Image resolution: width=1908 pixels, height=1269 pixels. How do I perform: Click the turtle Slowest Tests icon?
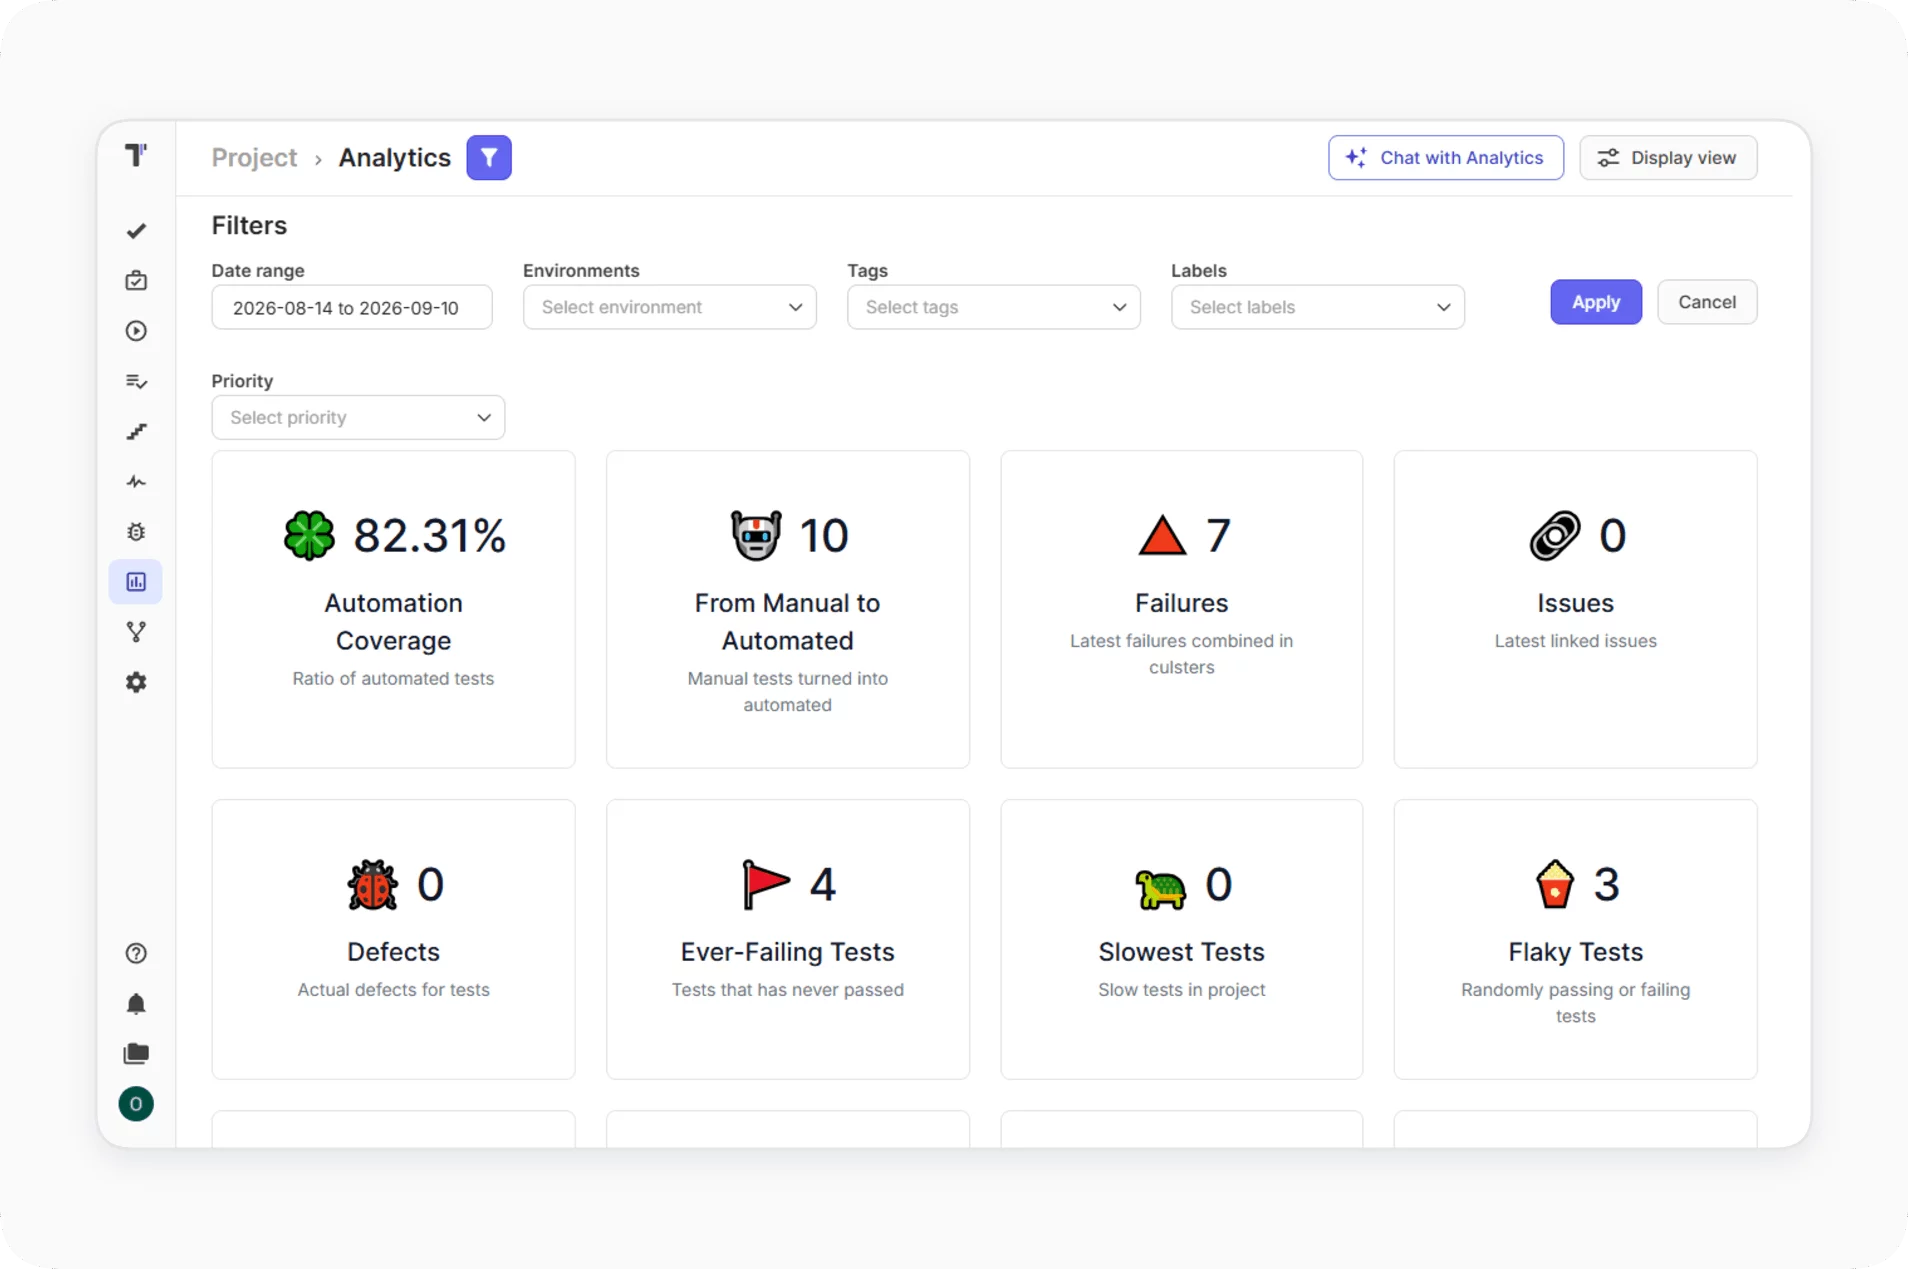pos(1160,887)
